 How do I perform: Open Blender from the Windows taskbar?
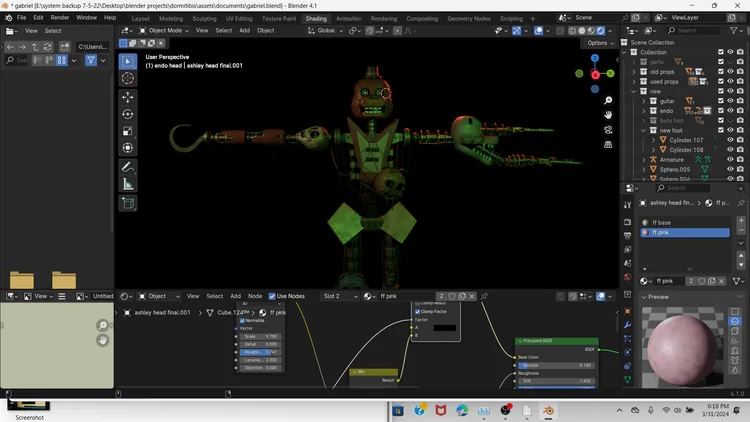tap(548, 411)
